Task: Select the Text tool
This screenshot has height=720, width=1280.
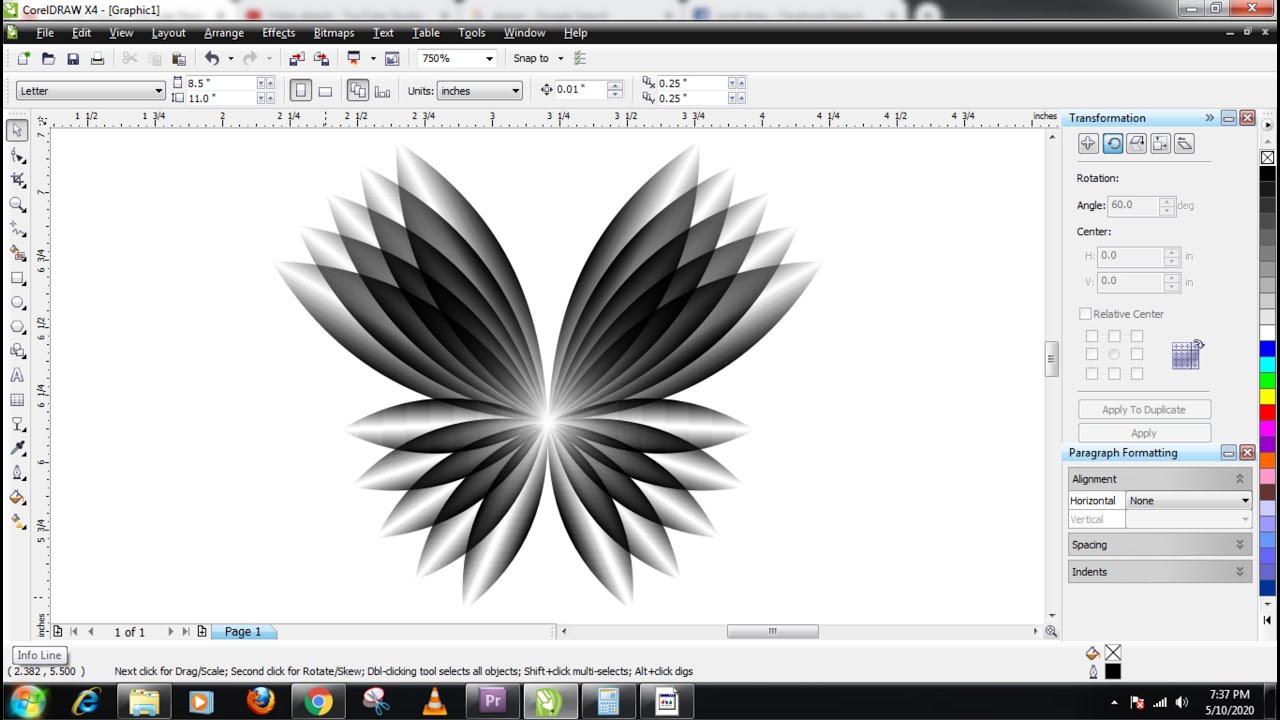Action: [17, 376]
